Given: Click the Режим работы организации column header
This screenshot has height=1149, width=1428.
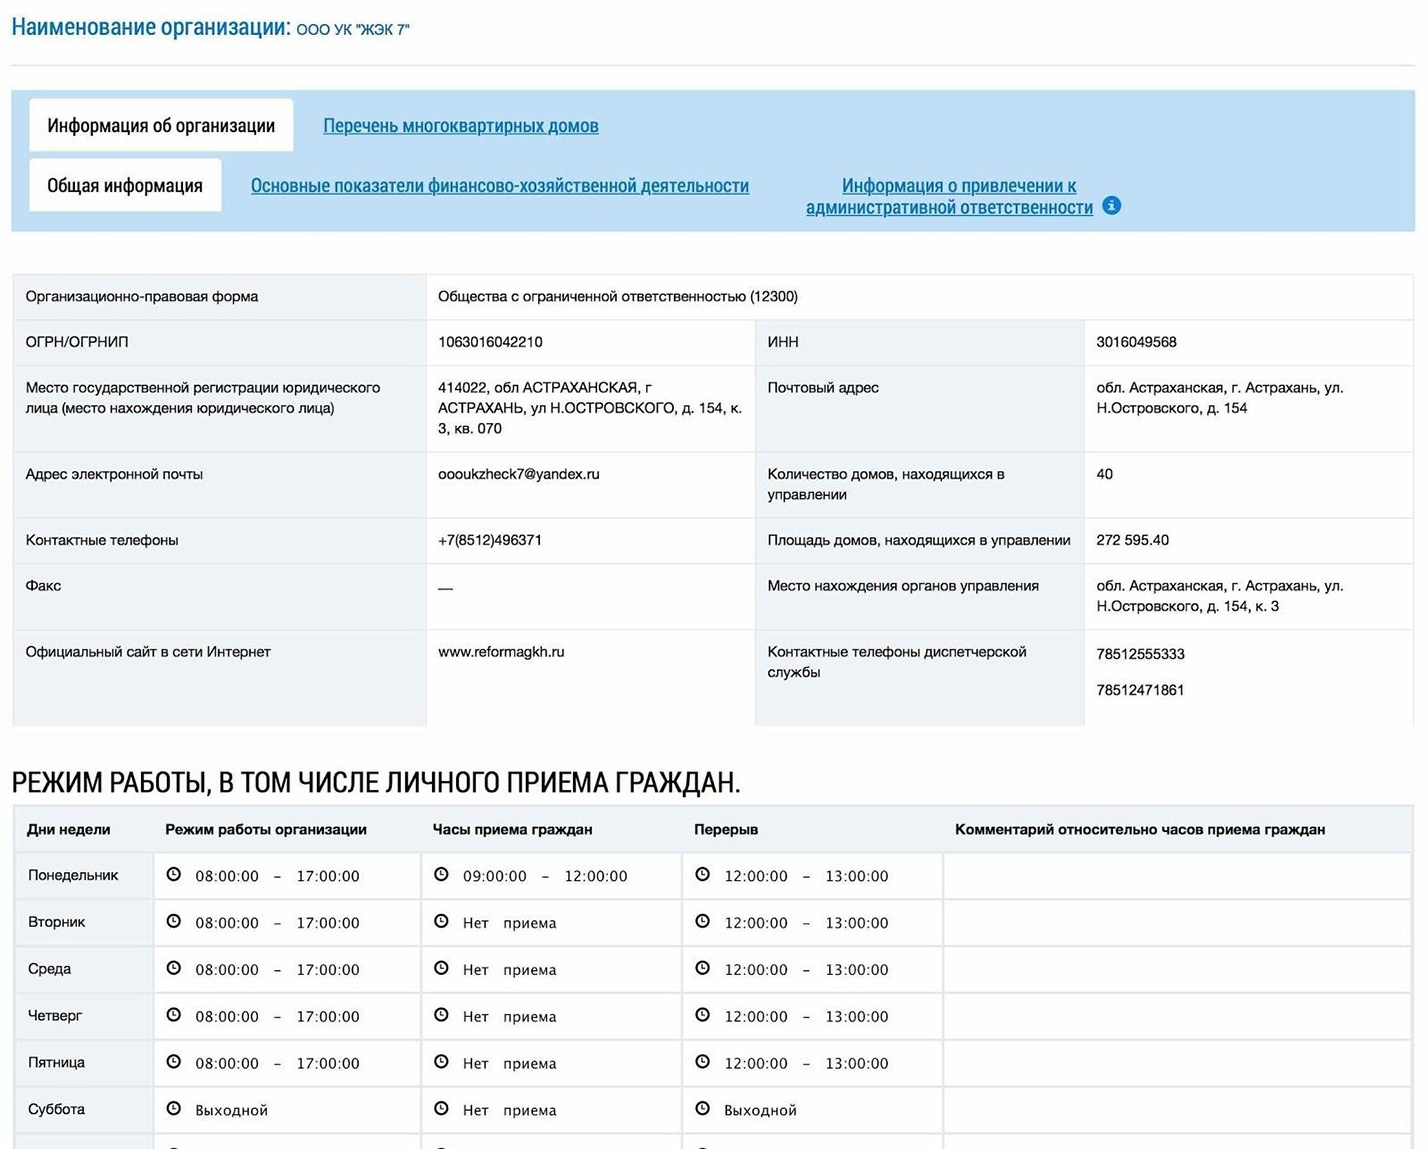Looking at the screenshot, I should point(266,829).
